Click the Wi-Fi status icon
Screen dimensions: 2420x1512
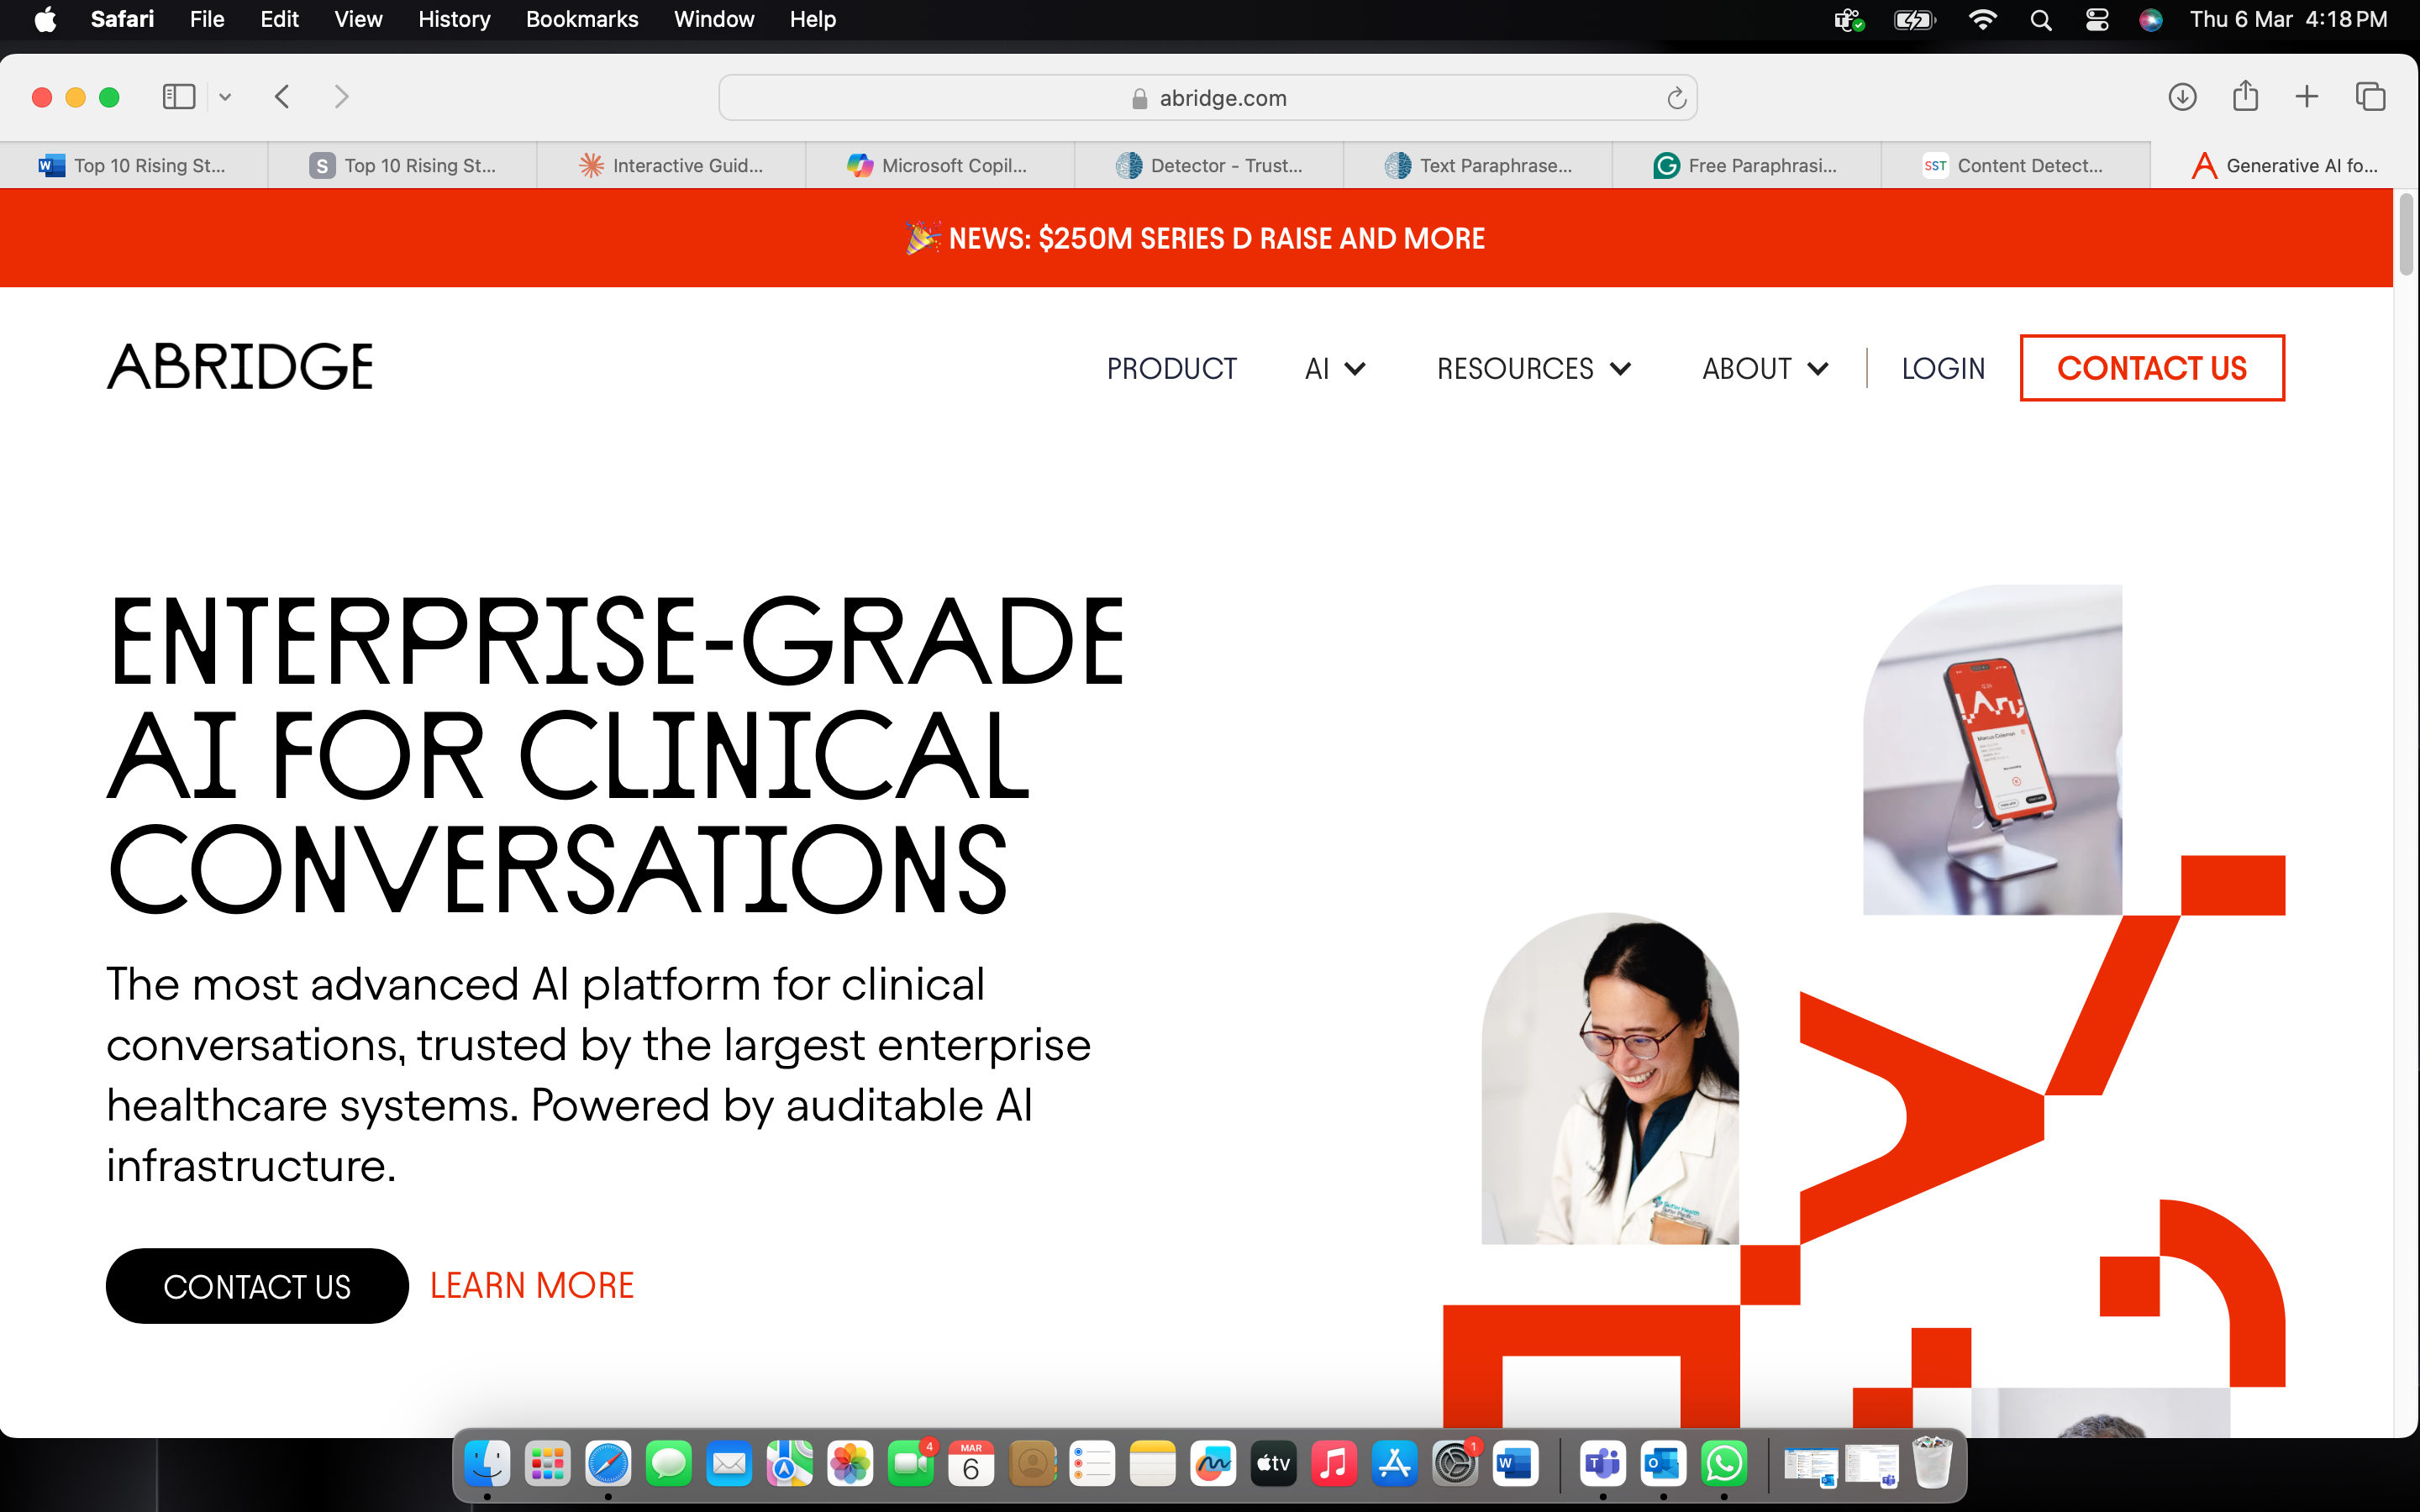1982,20
